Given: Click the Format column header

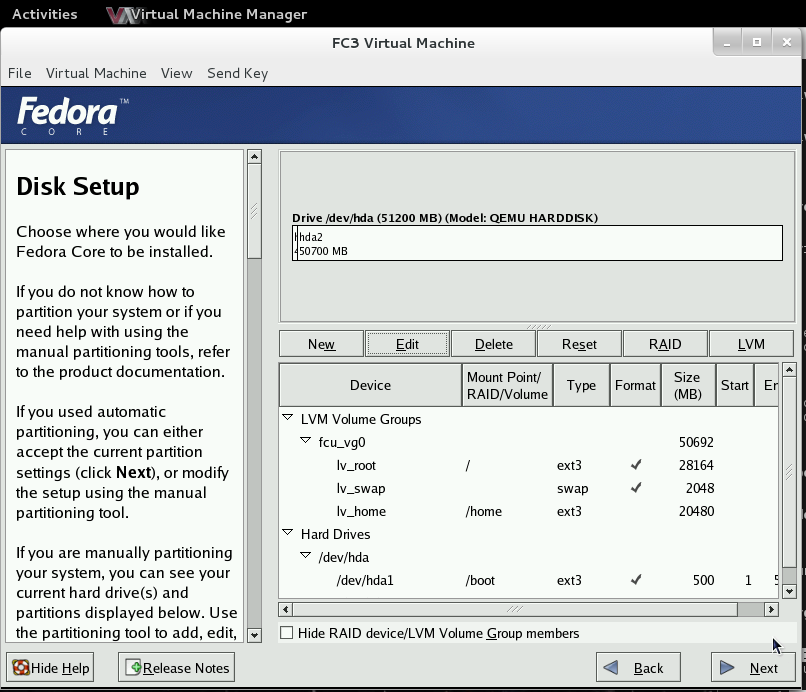Looking at the screenshot, I should click(x=635, y=385).
